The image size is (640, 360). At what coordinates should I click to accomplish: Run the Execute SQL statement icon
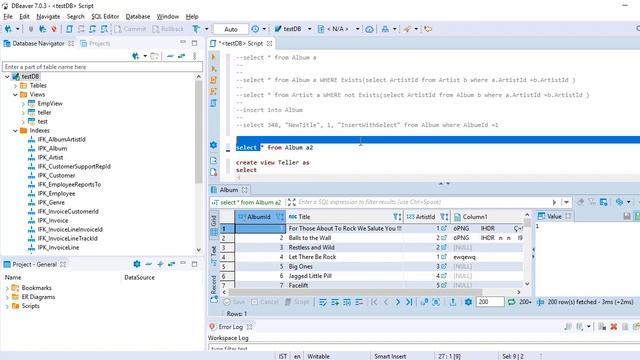point(213,57)
